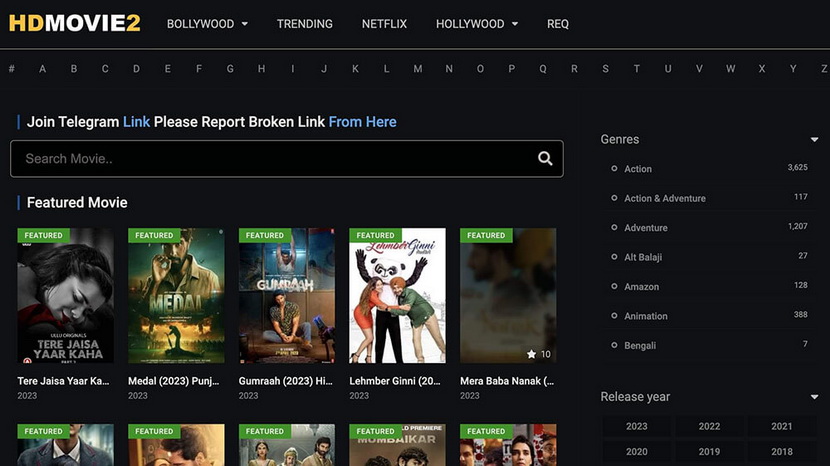Filter by release year 2022
Image resolution: width=830 pixels, height=466 pixels.
(709, 426)
